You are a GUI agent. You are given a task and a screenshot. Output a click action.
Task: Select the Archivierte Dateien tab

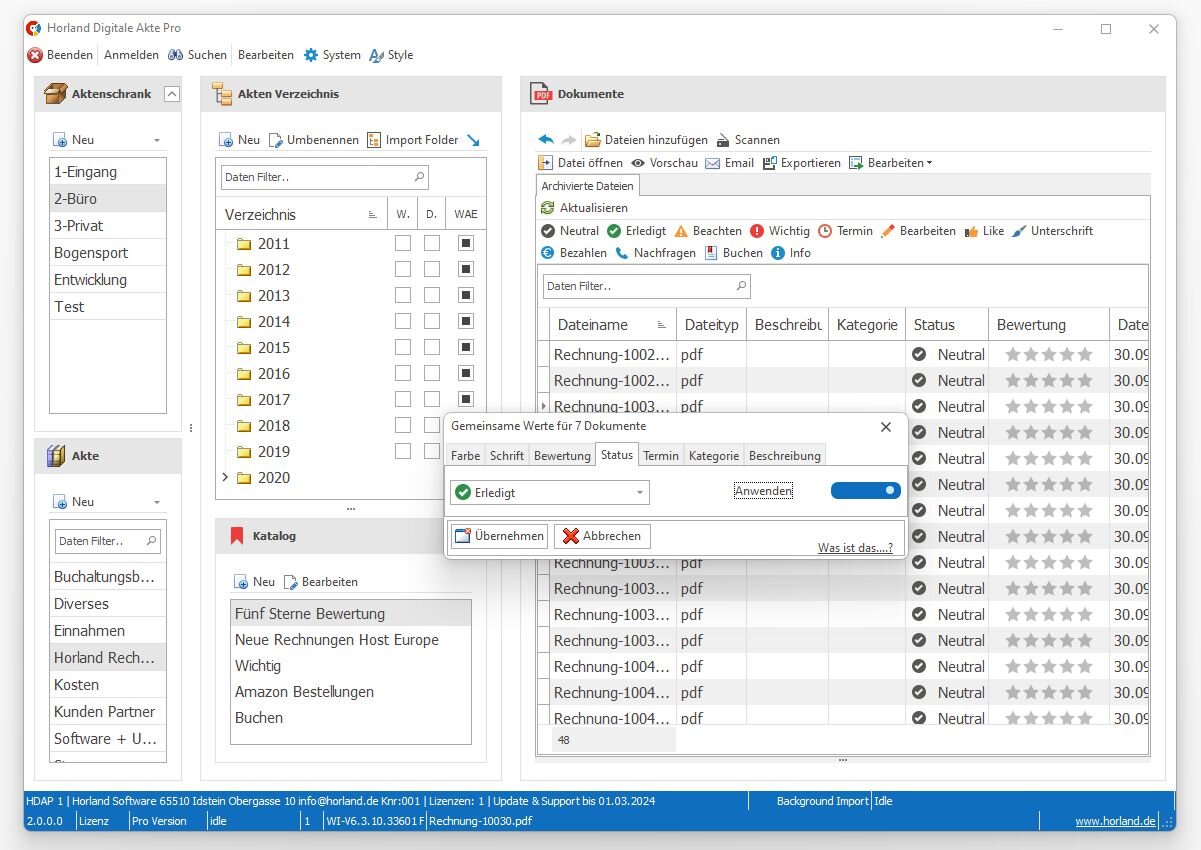pyautogui.click(x=587, y=186)
